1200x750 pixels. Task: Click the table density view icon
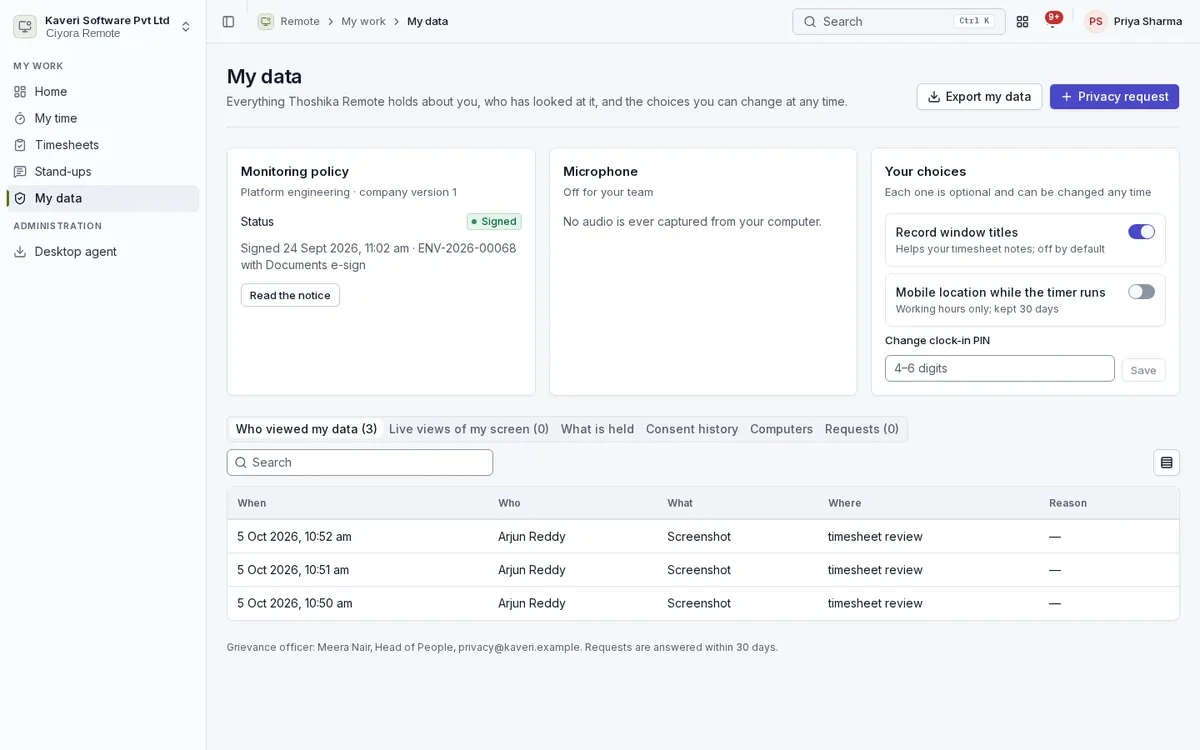click(x=1166, y=462)
